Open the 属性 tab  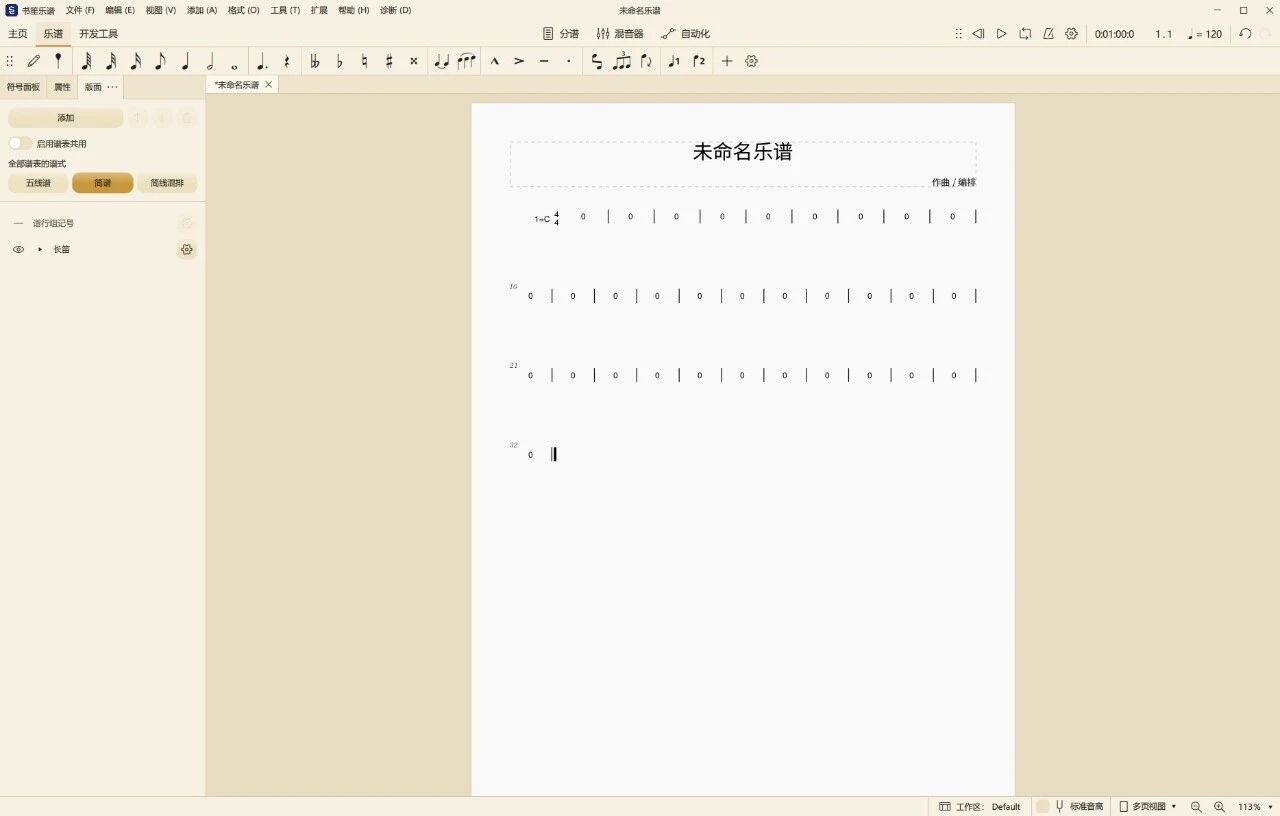point(62,87)
